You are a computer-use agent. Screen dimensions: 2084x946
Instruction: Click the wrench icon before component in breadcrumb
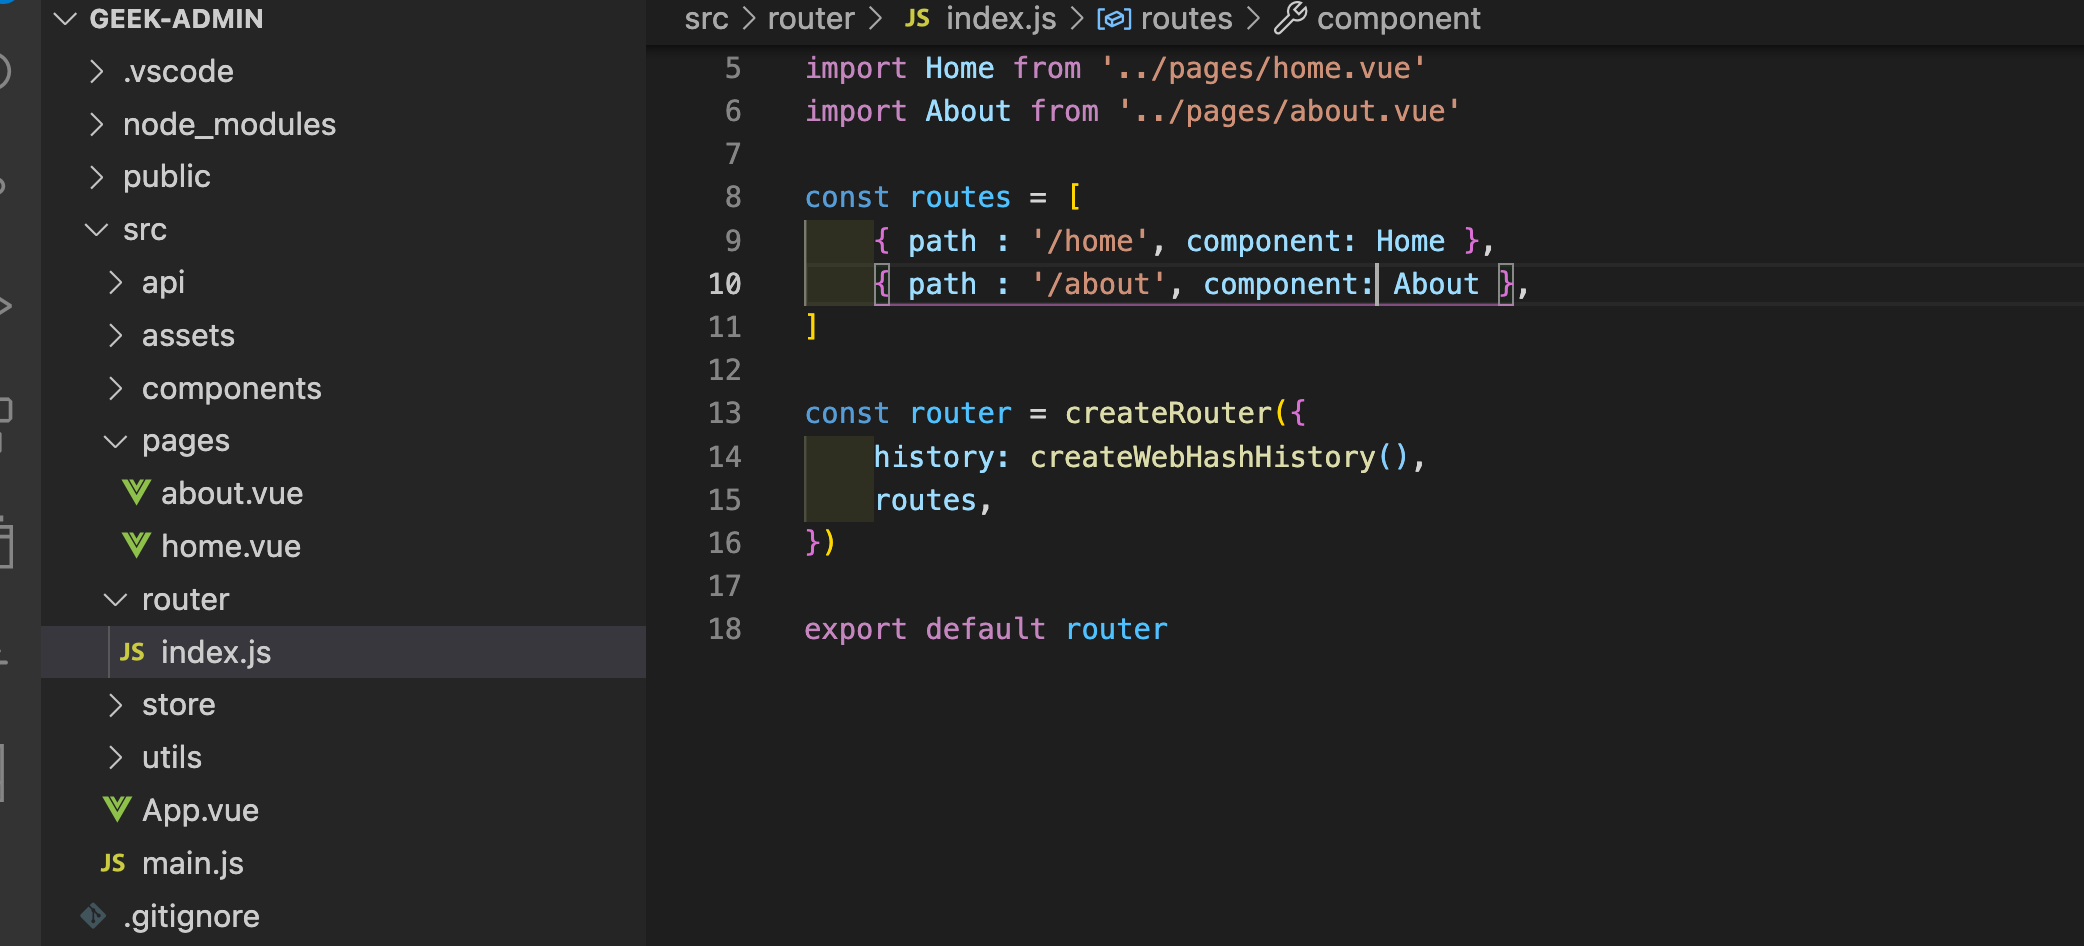pos(1290,18)
